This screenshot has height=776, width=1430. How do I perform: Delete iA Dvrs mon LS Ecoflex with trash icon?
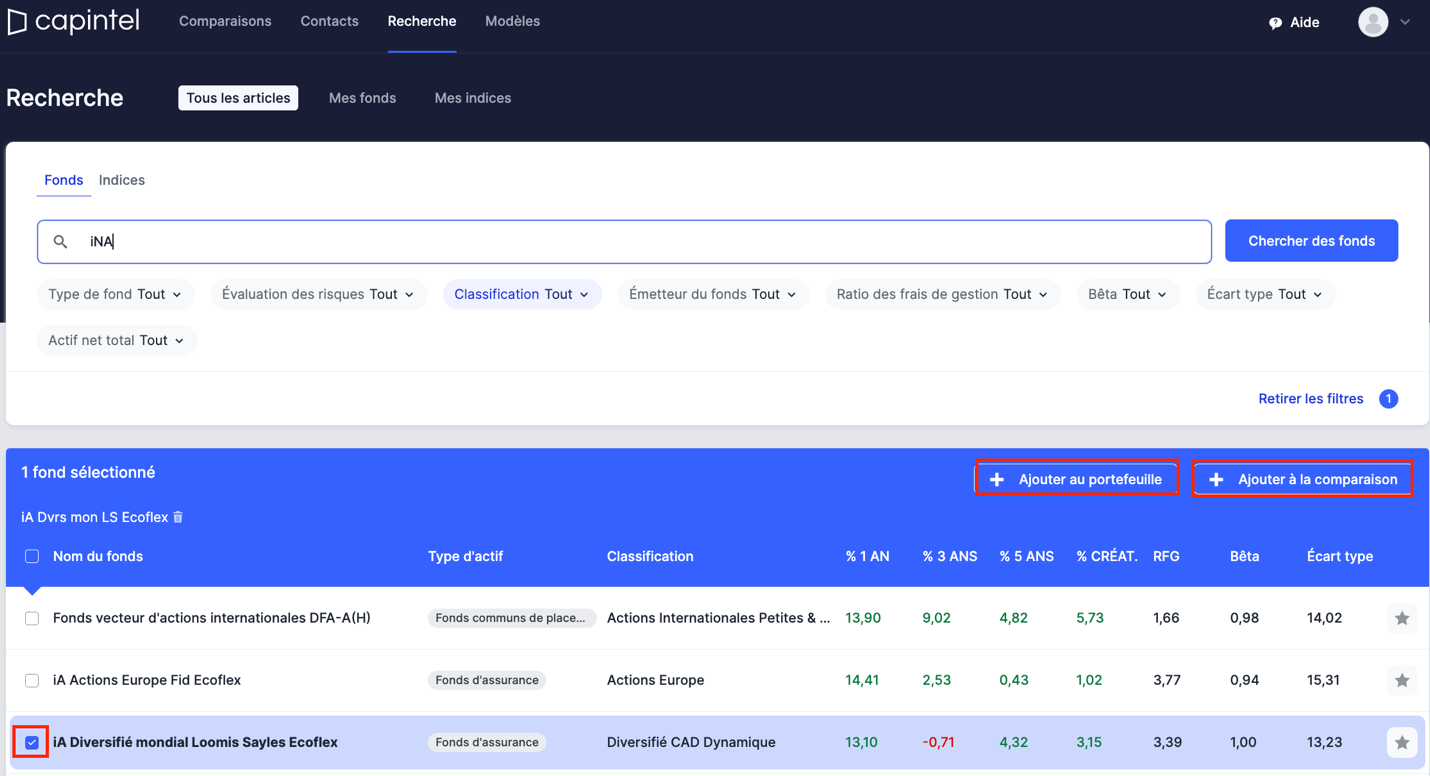coord(178,517)
